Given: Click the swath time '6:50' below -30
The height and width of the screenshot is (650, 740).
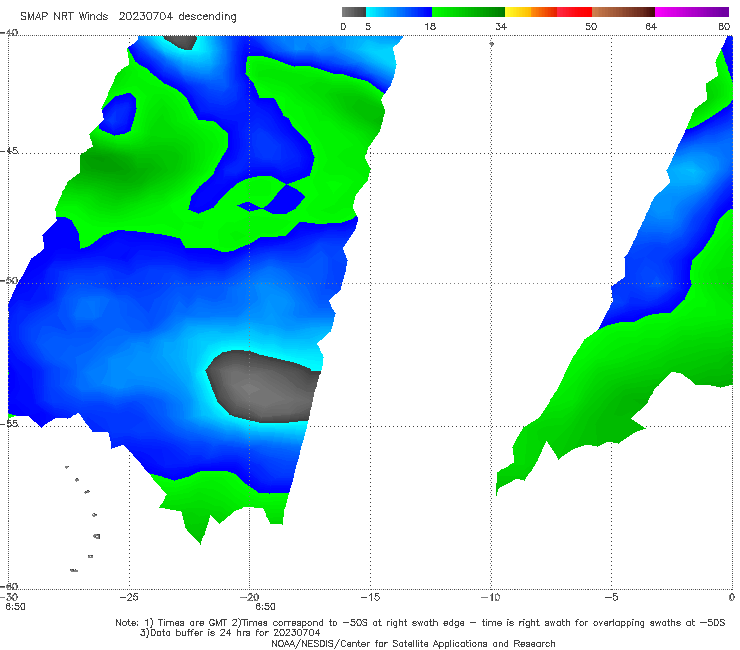Looking at the screenshot, I should click(x=16, y=607).
